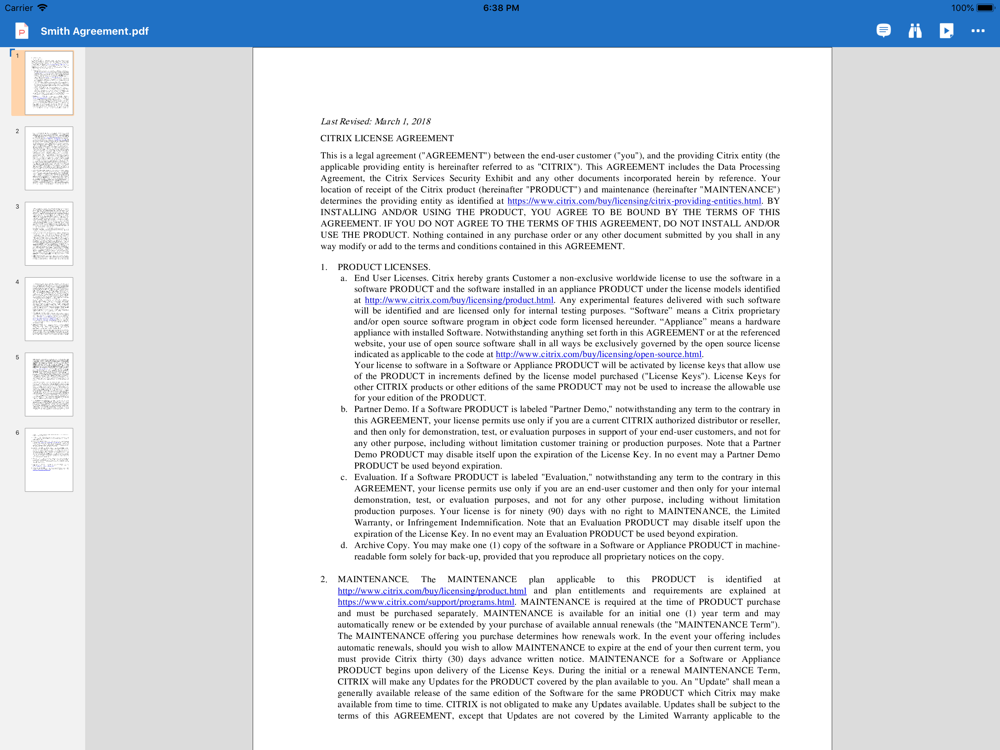Tap the Carrier label in the status bar
Screen dimensions: 1000x750
(x=18, y=8)
